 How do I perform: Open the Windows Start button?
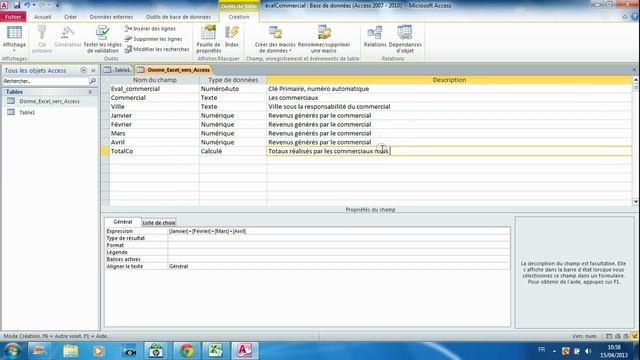coord(12,351)
